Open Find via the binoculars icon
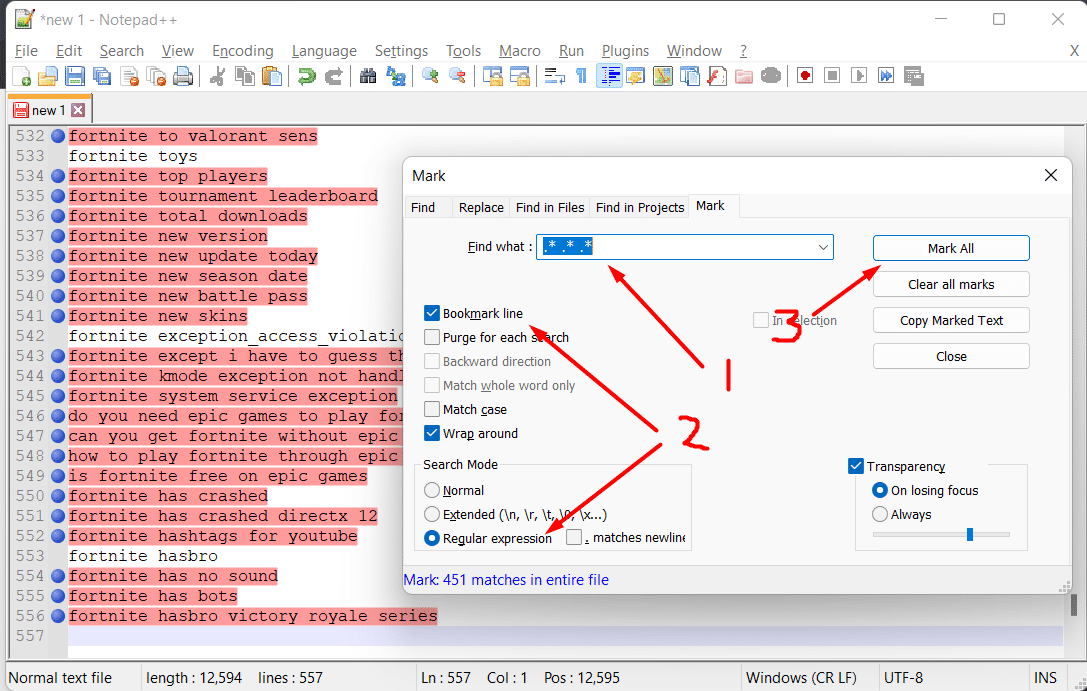 click(367, 76)
